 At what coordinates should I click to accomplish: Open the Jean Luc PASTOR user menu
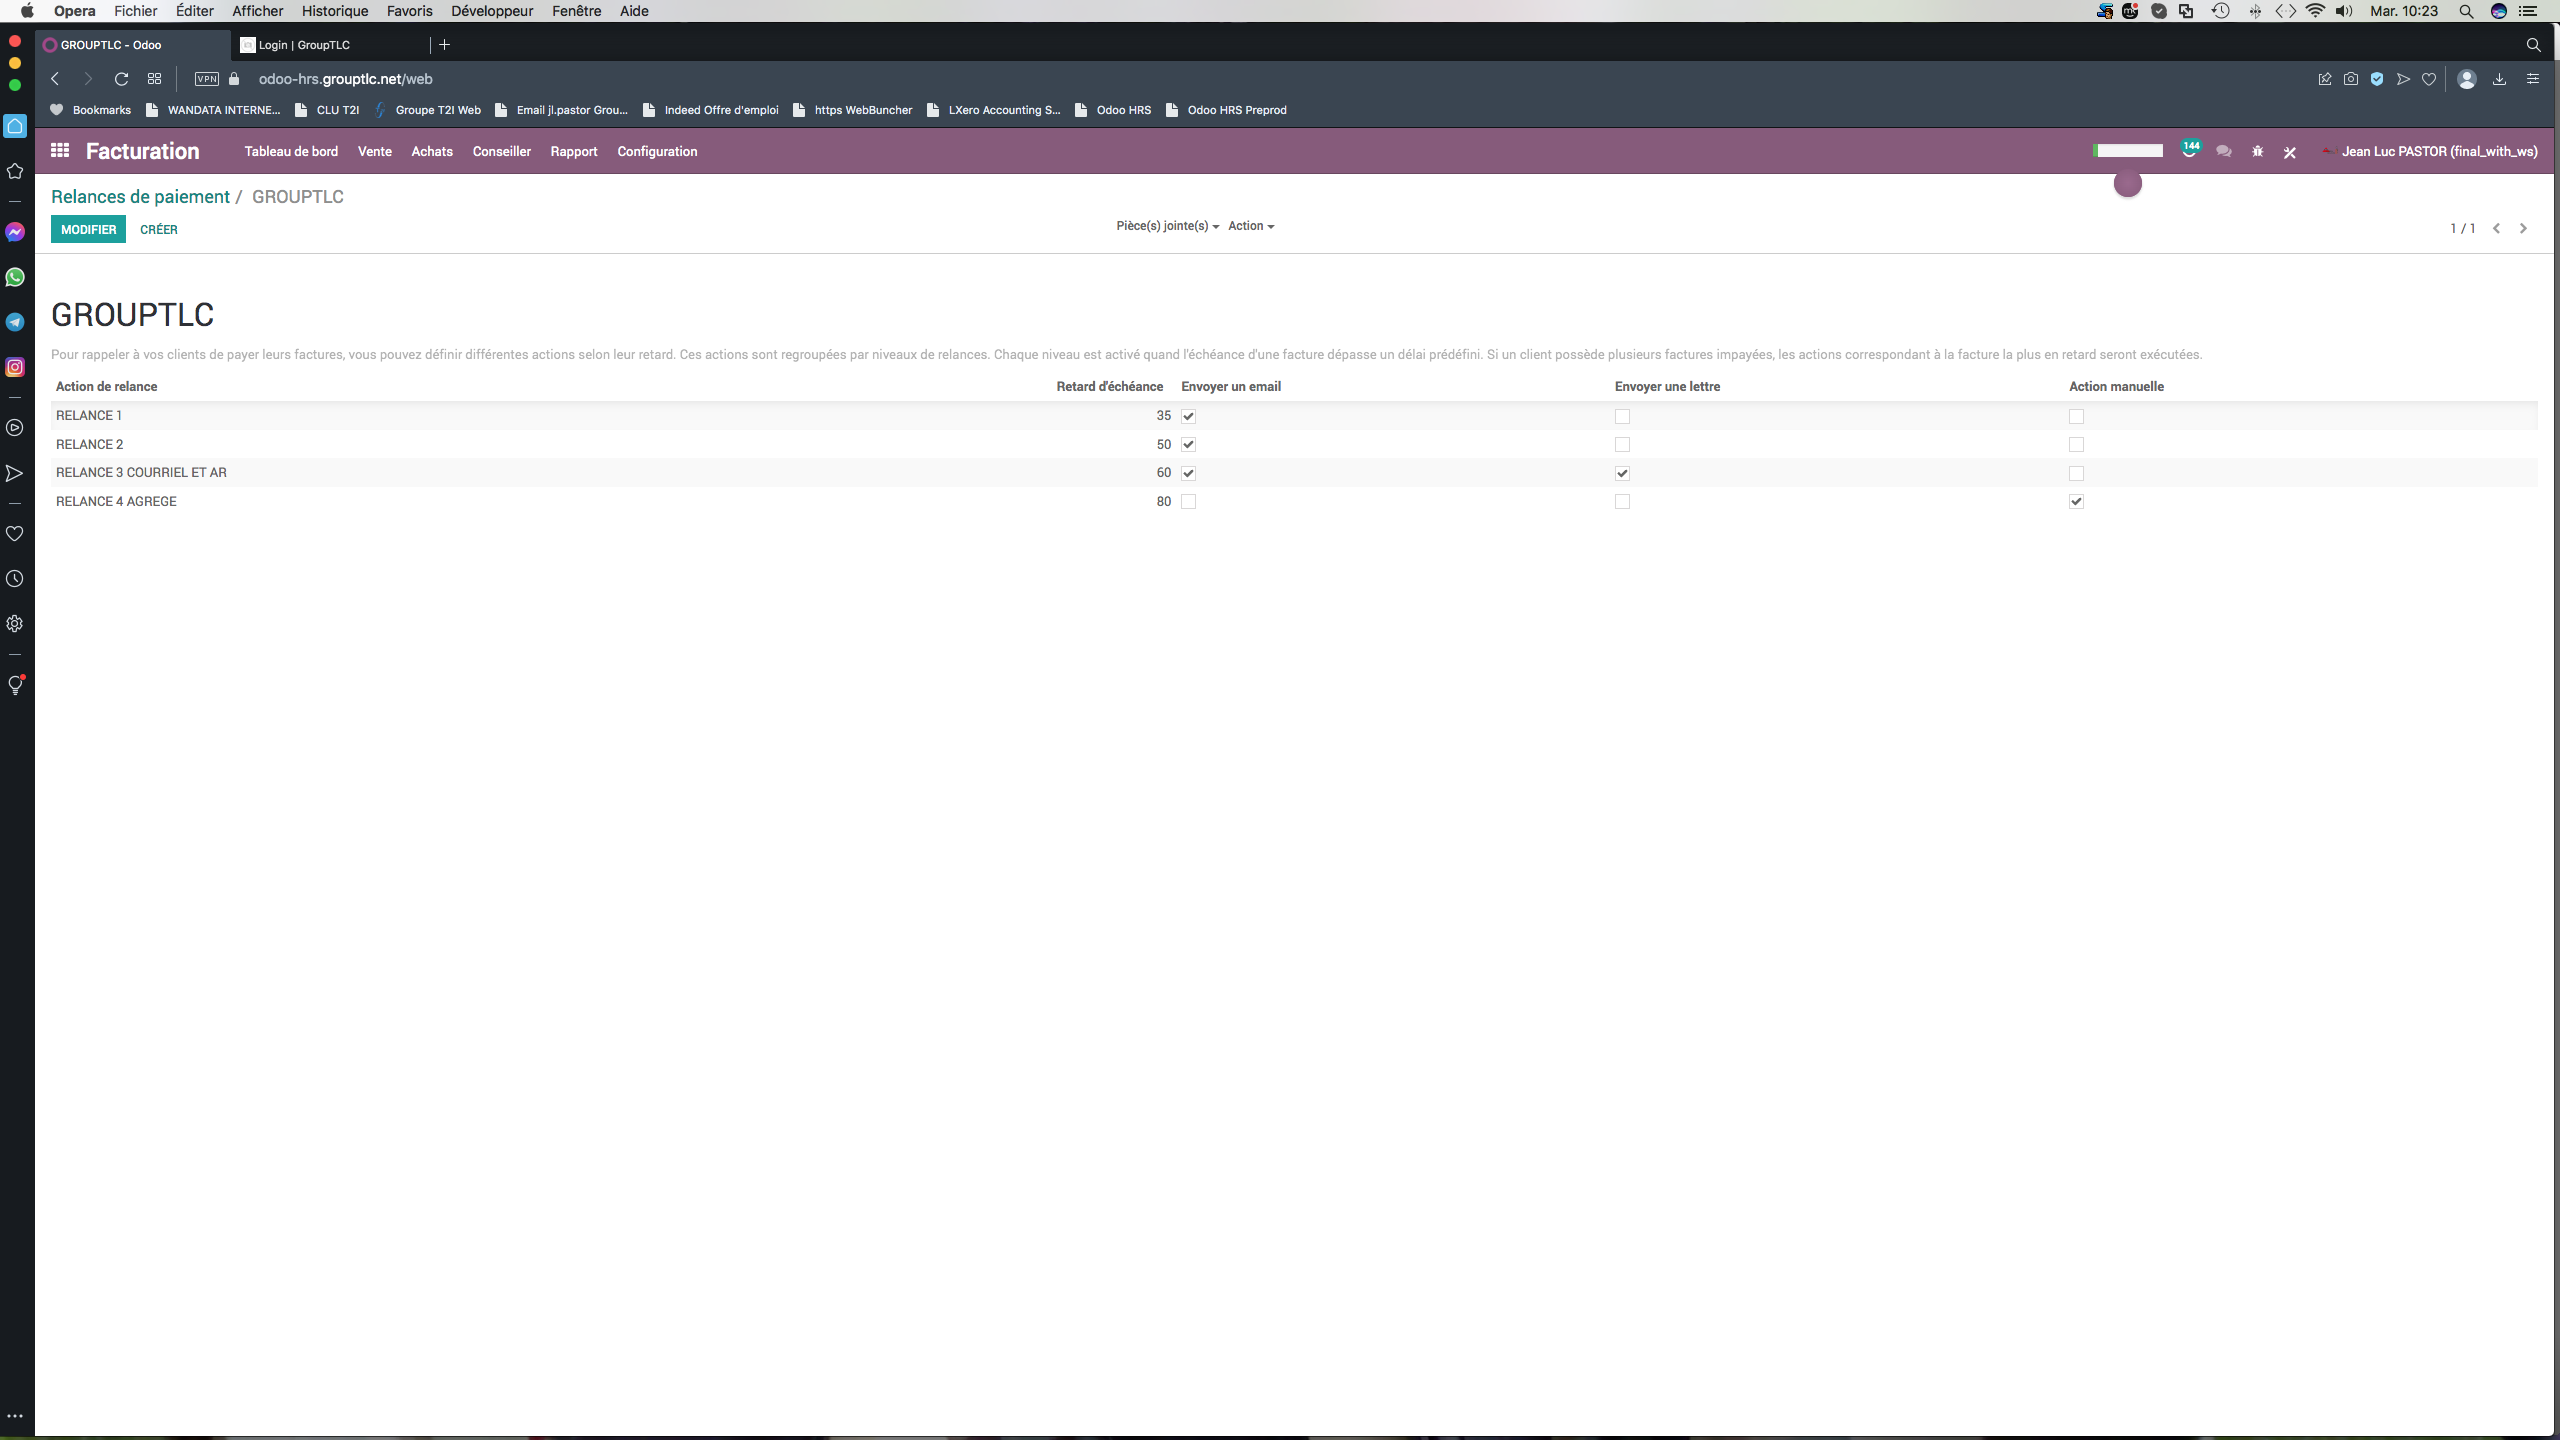pyautogui.click(x=2438, y=152)
